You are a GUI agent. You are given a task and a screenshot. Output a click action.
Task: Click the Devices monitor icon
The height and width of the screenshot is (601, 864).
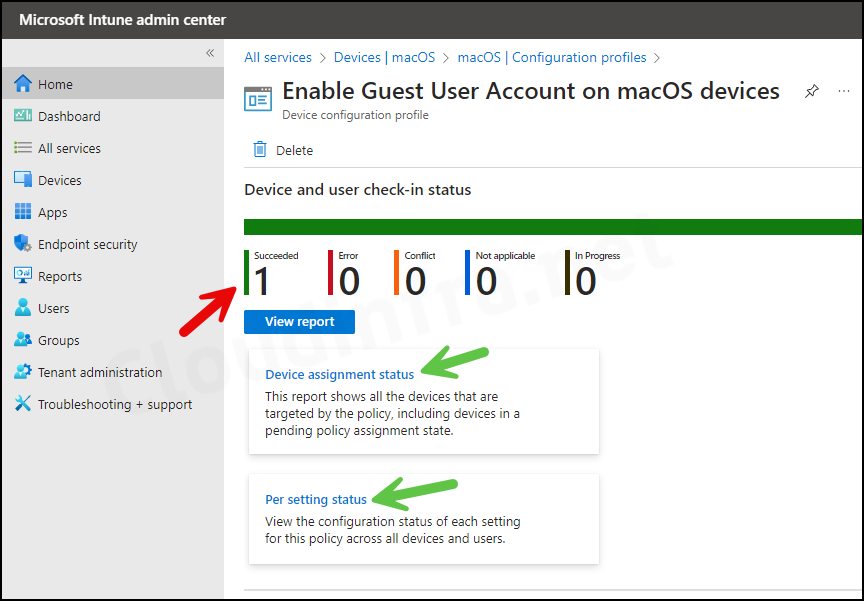click(23, 180)
